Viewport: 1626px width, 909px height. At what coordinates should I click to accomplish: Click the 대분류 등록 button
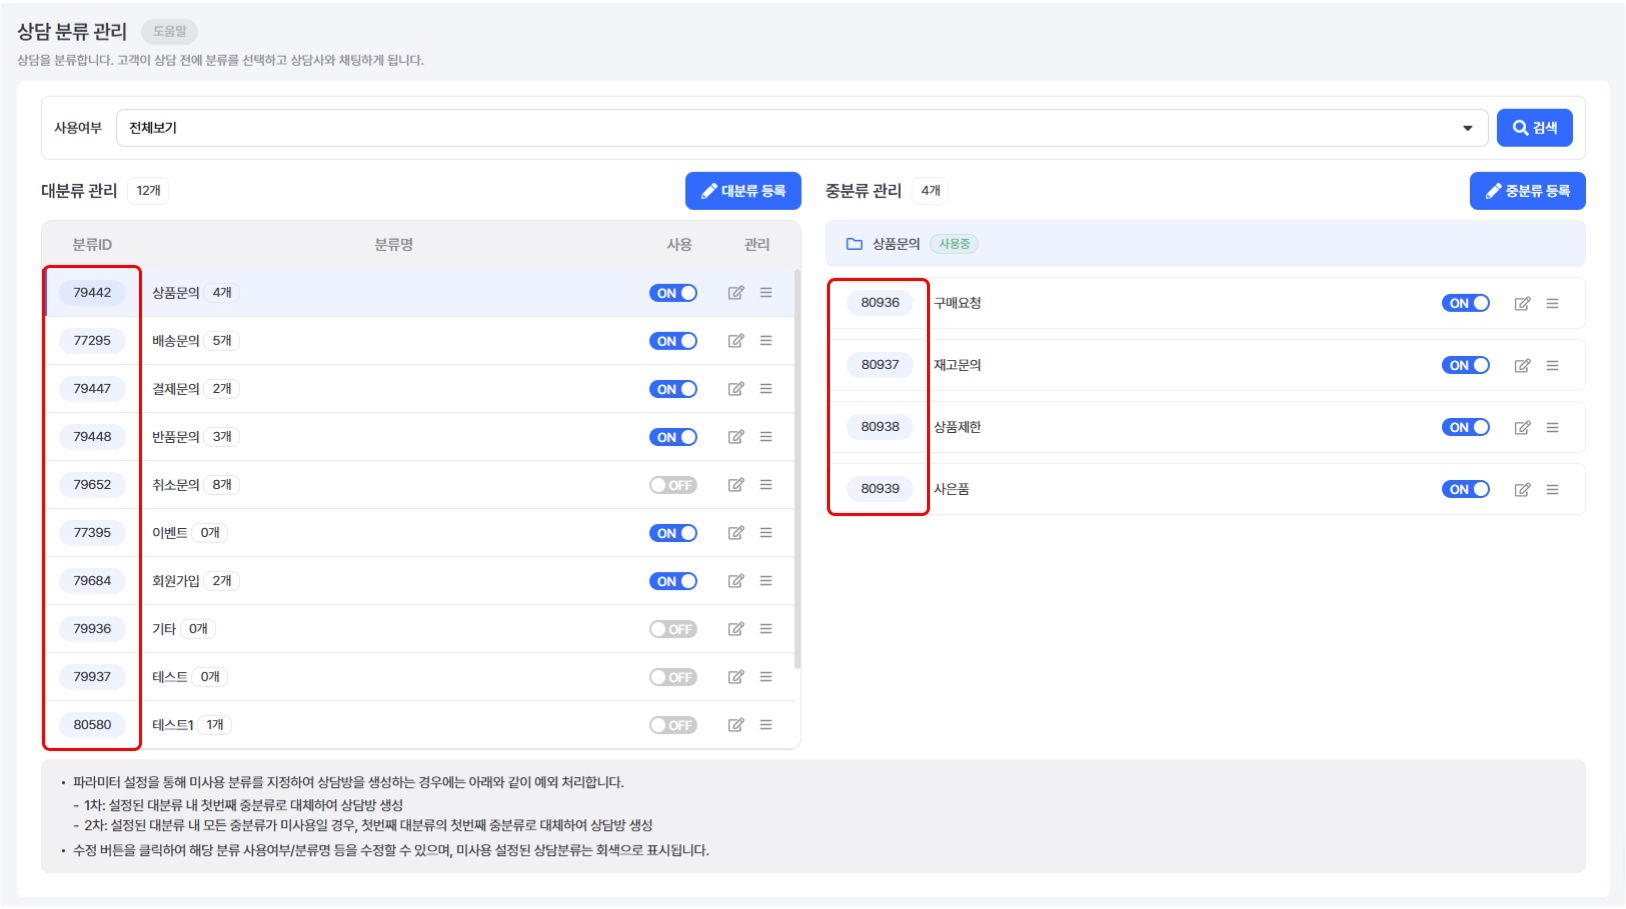743,191
